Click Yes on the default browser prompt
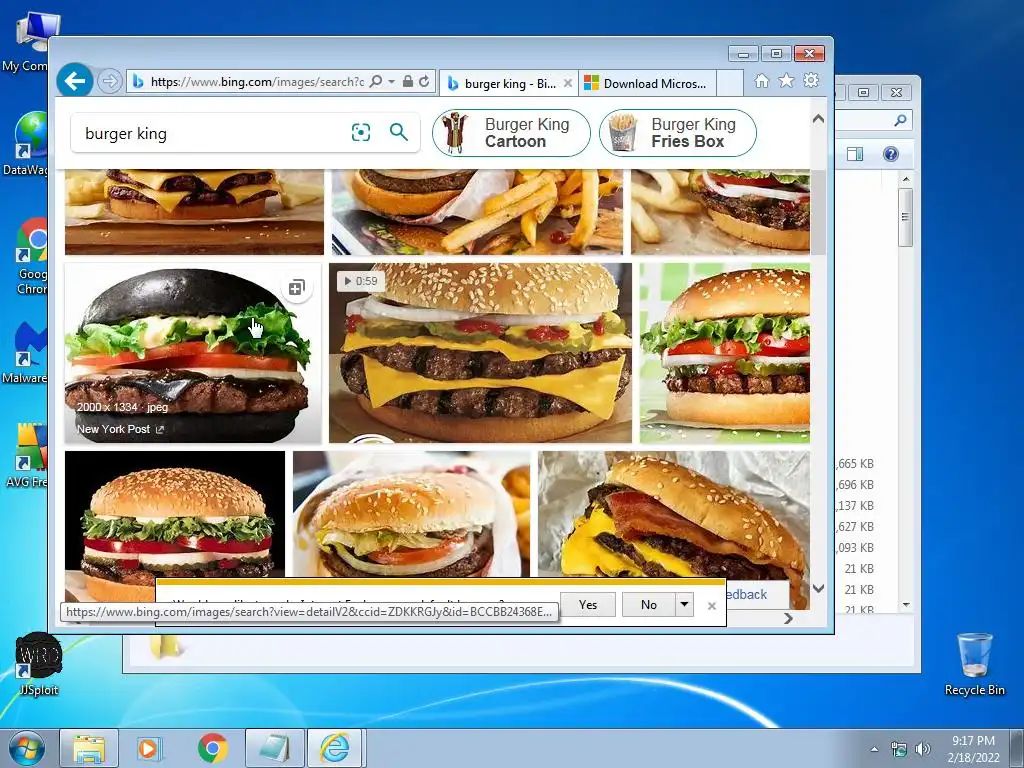The image size is (1024, 768). [x=588, y=605]
